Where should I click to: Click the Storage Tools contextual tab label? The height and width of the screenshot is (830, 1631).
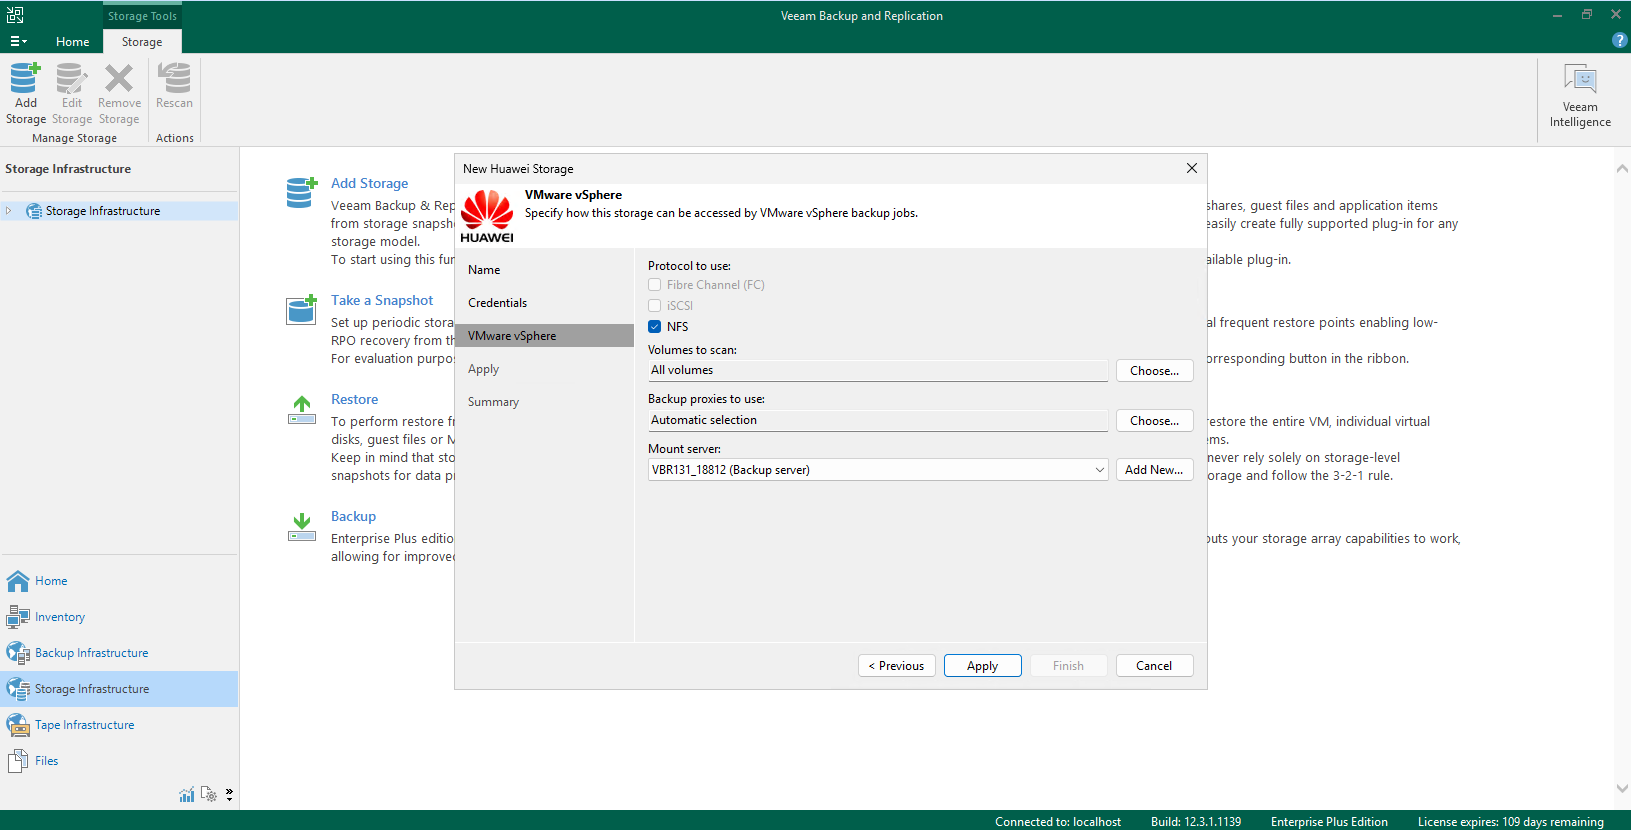tap(142, 16)
